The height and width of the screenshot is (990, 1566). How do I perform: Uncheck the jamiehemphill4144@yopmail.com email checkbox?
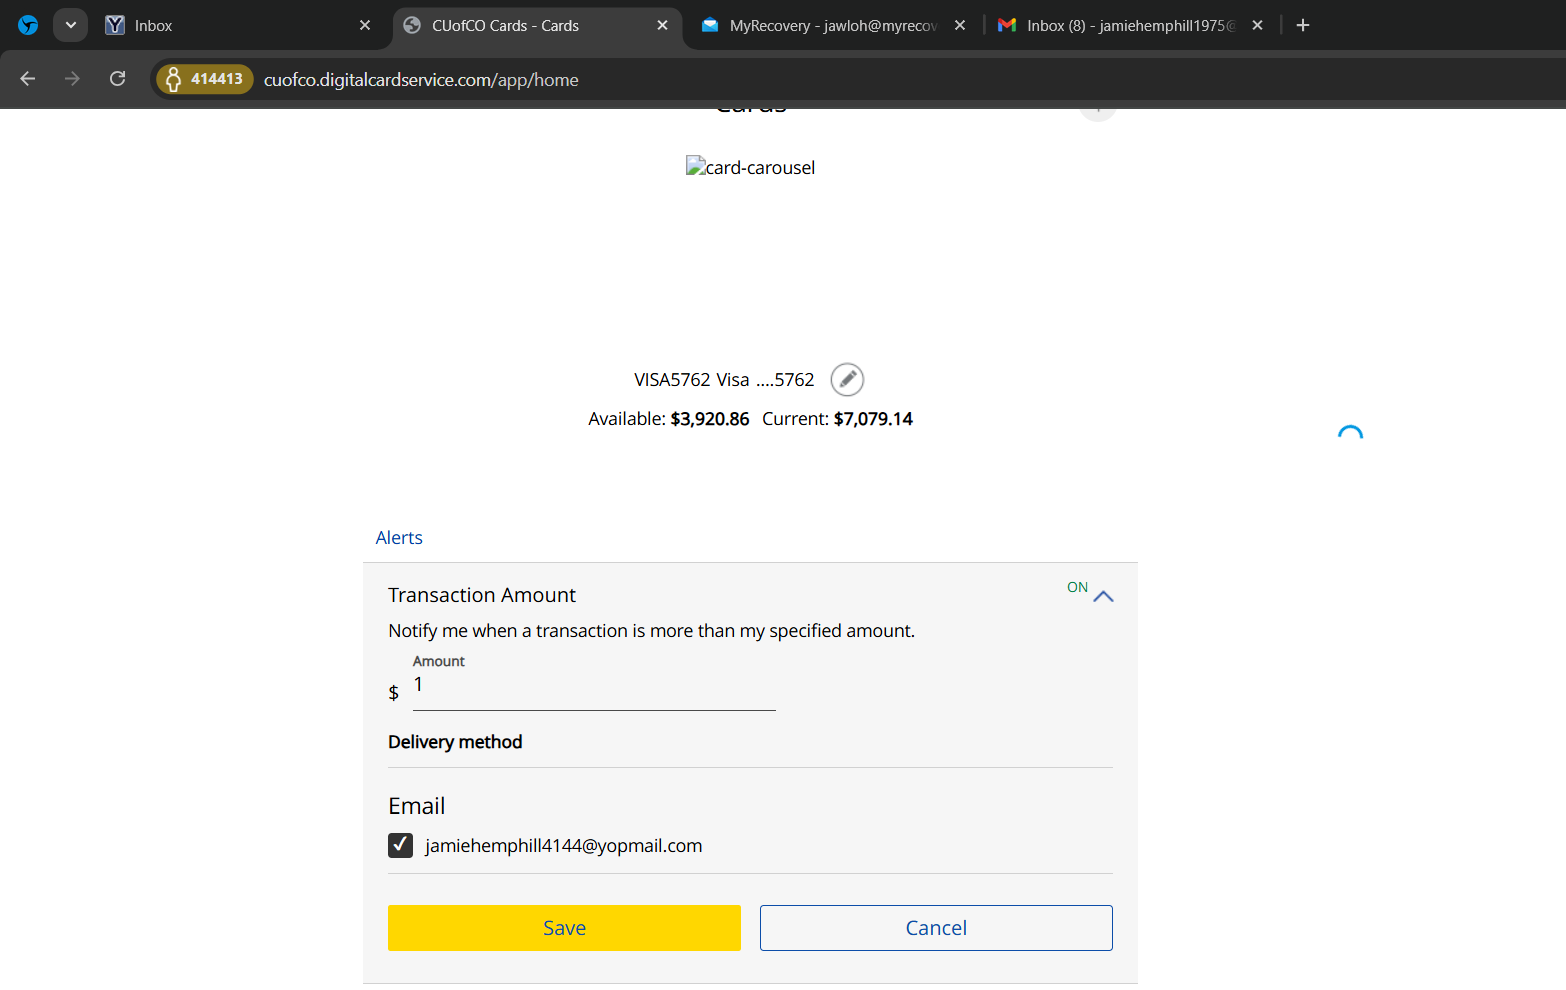pos(400,846)
